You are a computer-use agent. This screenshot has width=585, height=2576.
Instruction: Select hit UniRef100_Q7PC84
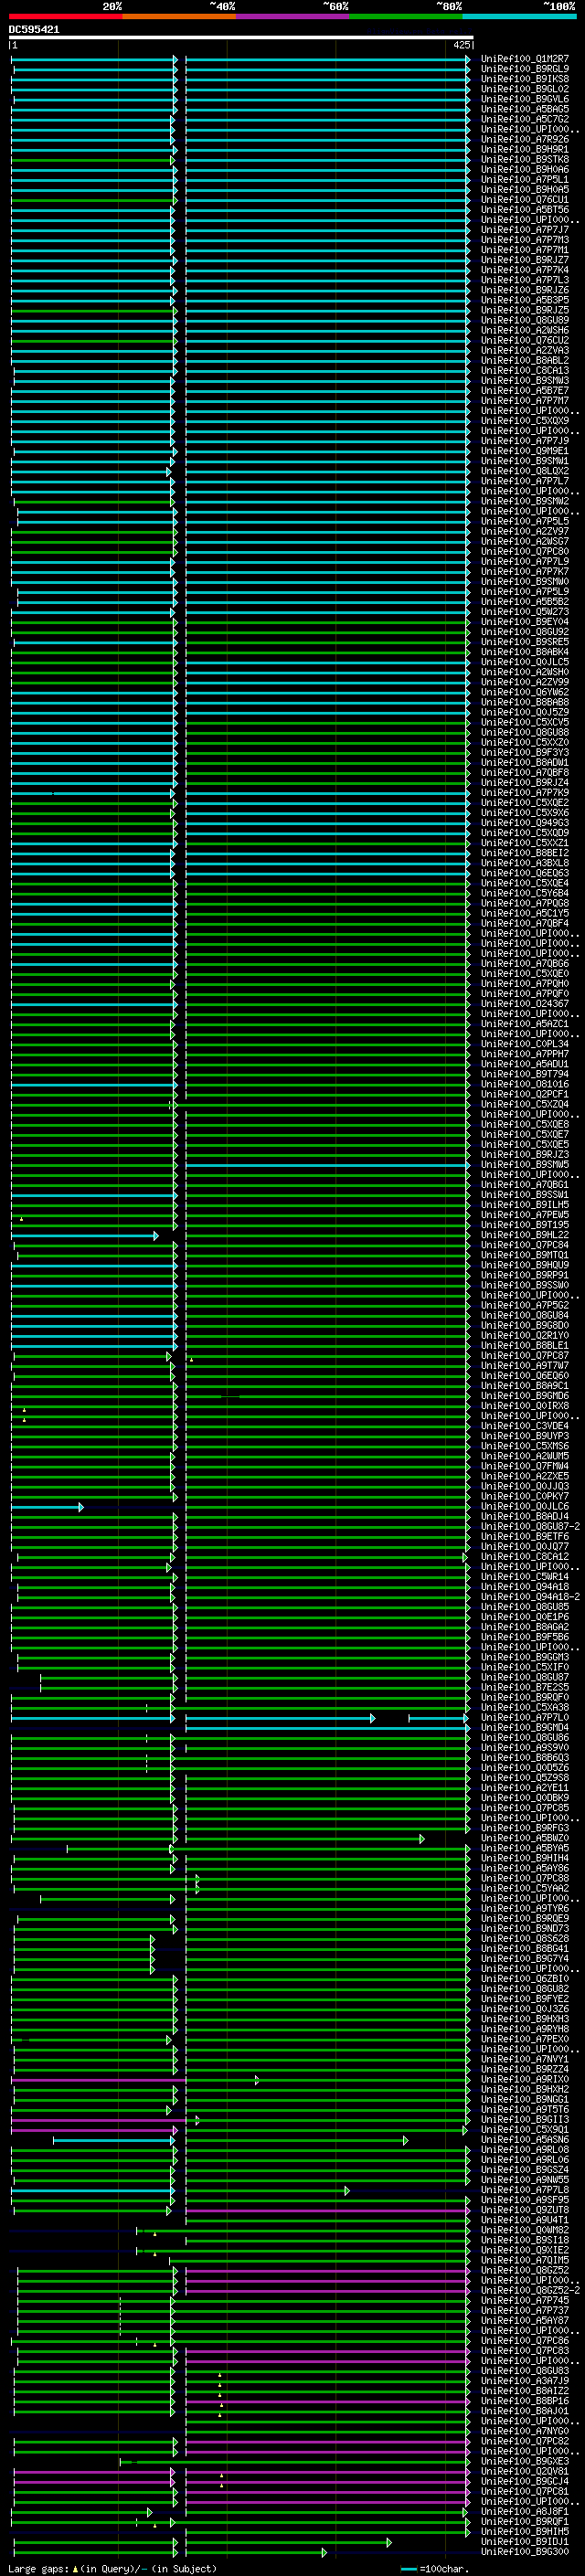pyautogui.click(x=525, y=1245)
